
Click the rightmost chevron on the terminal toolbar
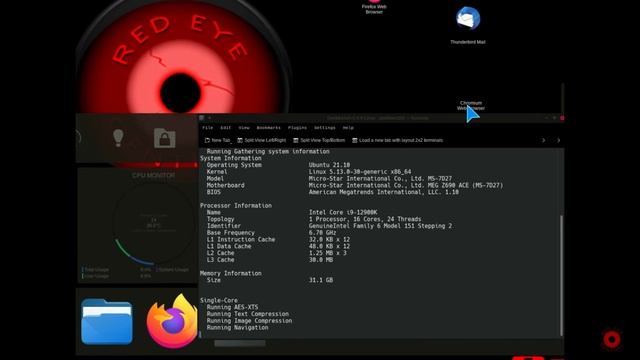[x=558, y=140]
